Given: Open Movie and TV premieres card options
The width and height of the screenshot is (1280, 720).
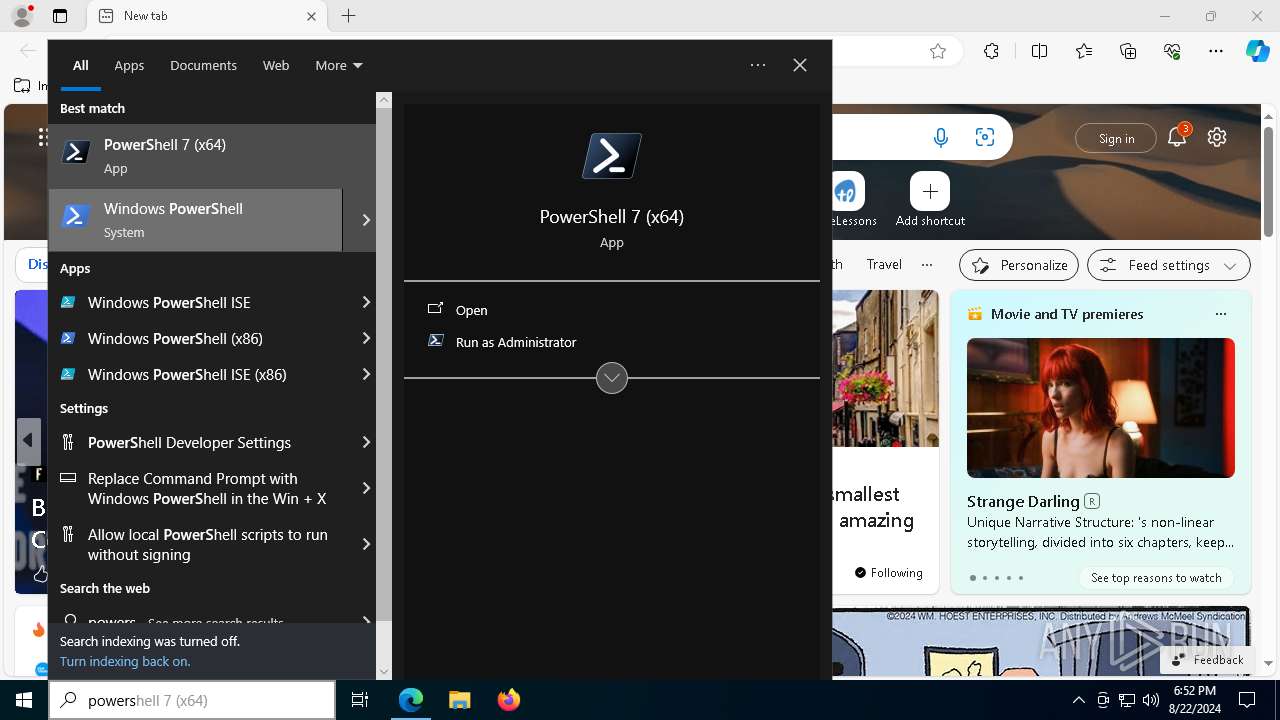Looking at the screenshot, I should [x=1220, y=314].
